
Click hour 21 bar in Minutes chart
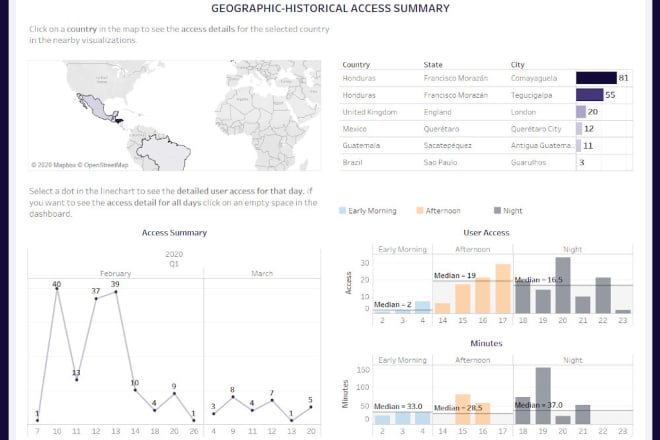tap(583, 415)
